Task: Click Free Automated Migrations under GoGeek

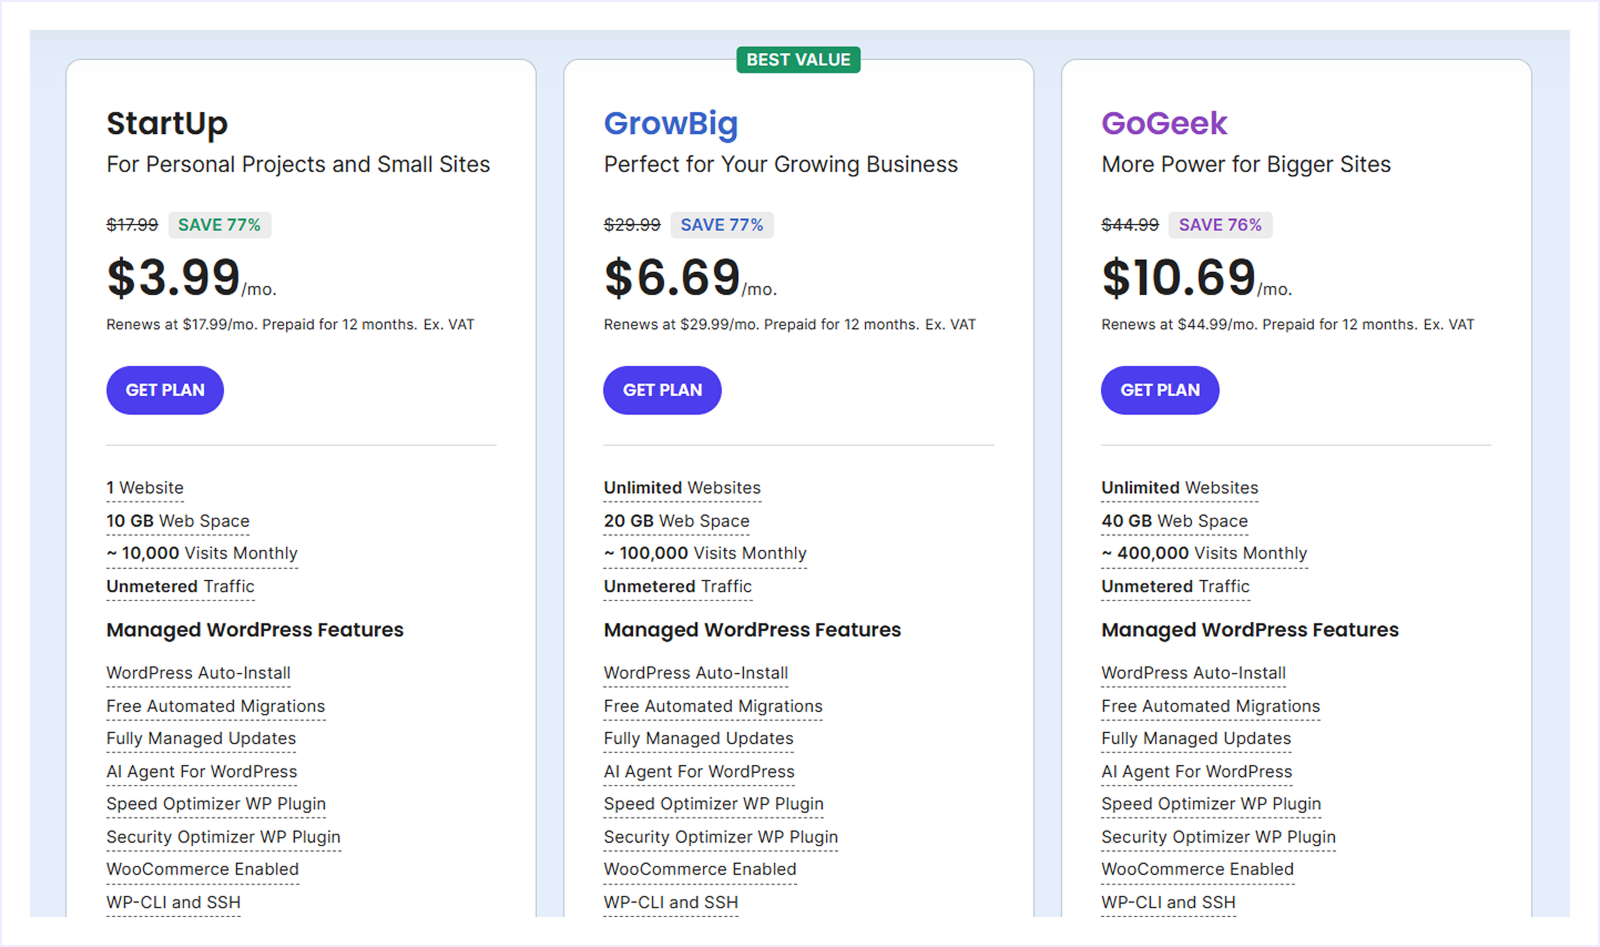Action: 1210,706
